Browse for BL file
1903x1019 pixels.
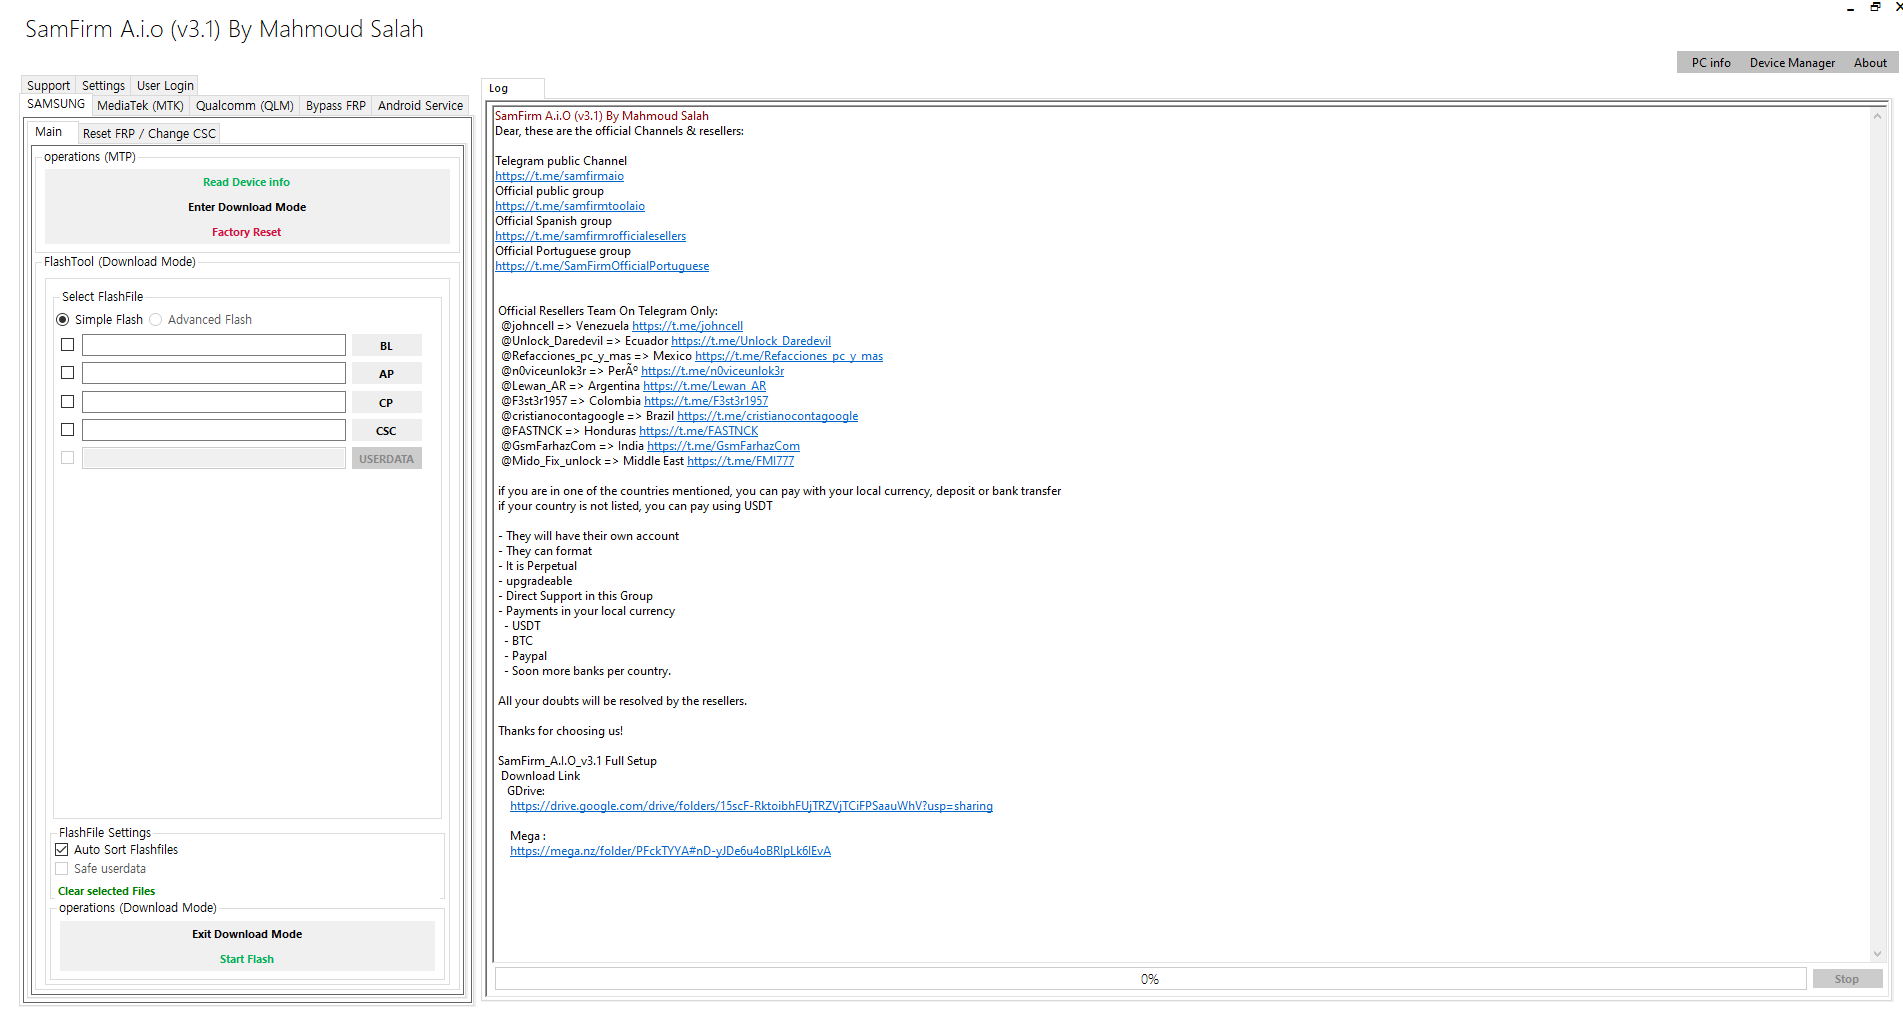click(x=386, y=346)
